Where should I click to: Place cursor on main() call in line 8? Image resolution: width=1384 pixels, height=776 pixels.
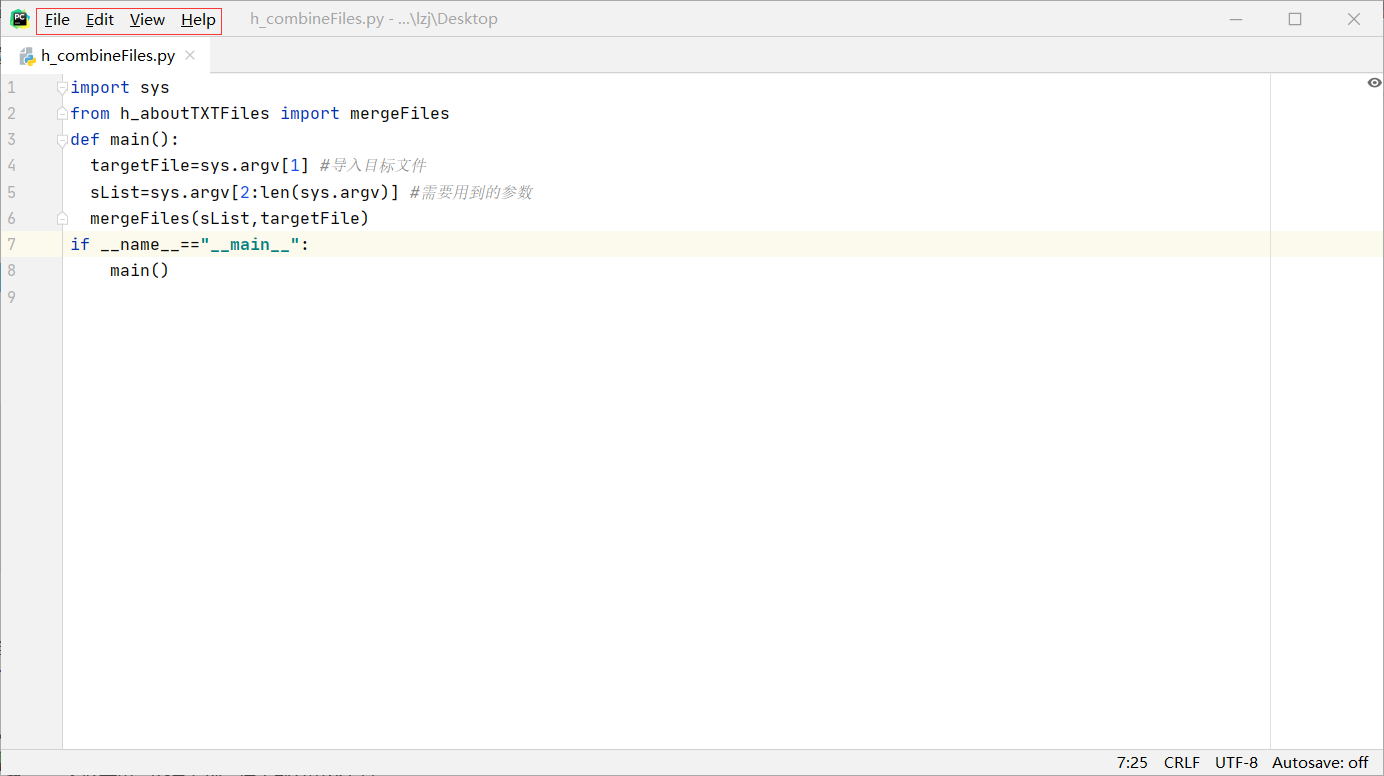pos(139,270)
